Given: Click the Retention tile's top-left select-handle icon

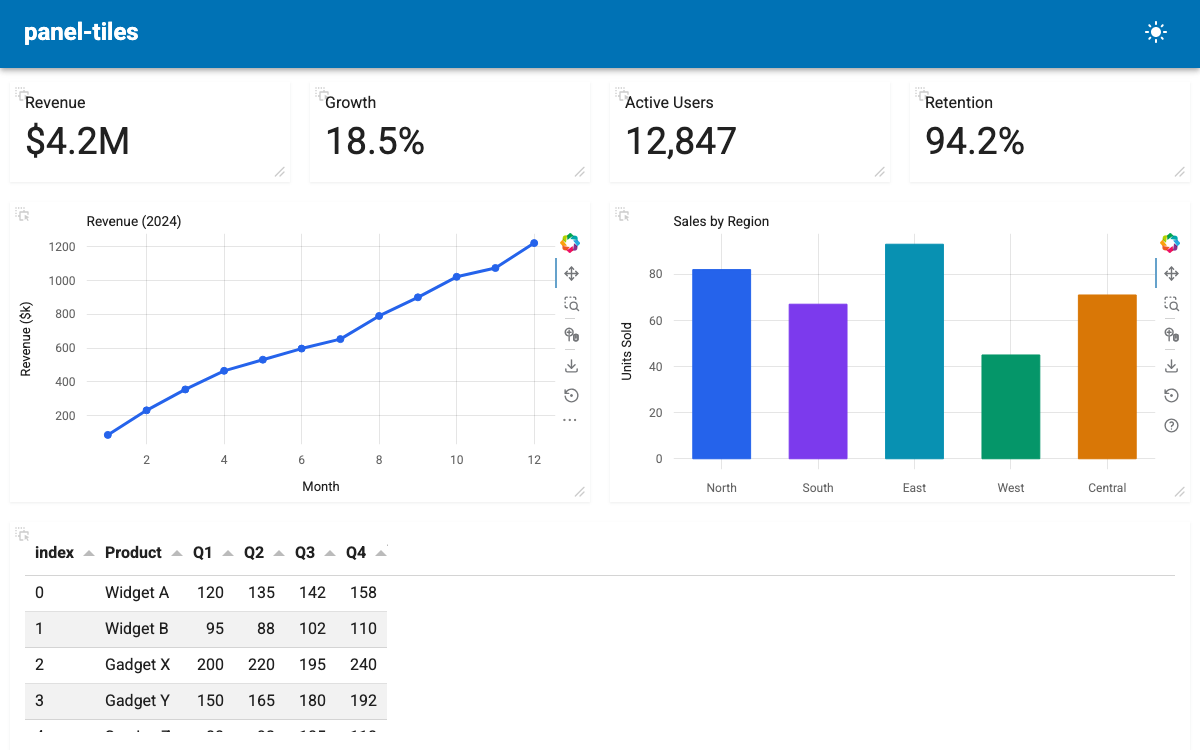Looking at the screenshot, I should click(922, 94).
